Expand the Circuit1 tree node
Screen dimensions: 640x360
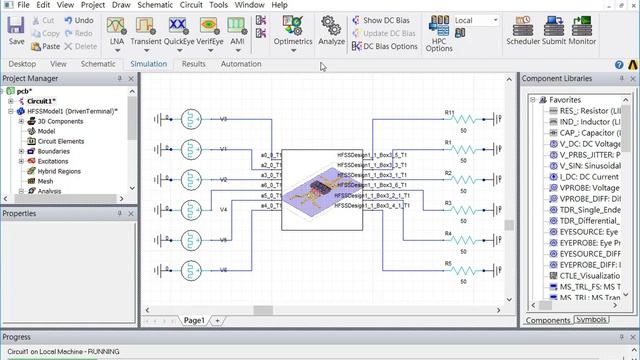tap(11, 101)
